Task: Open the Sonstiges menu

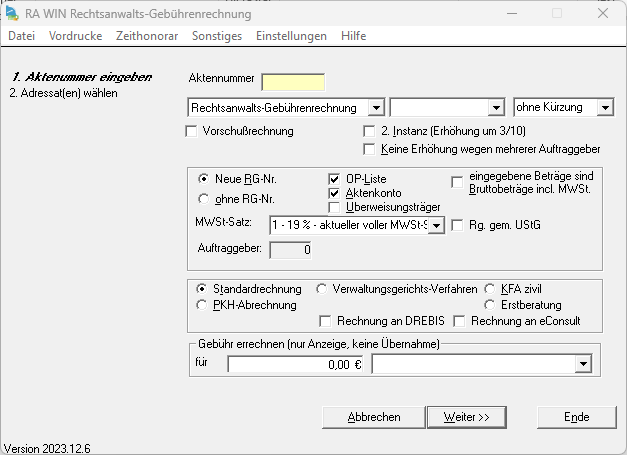Action: 217,36
